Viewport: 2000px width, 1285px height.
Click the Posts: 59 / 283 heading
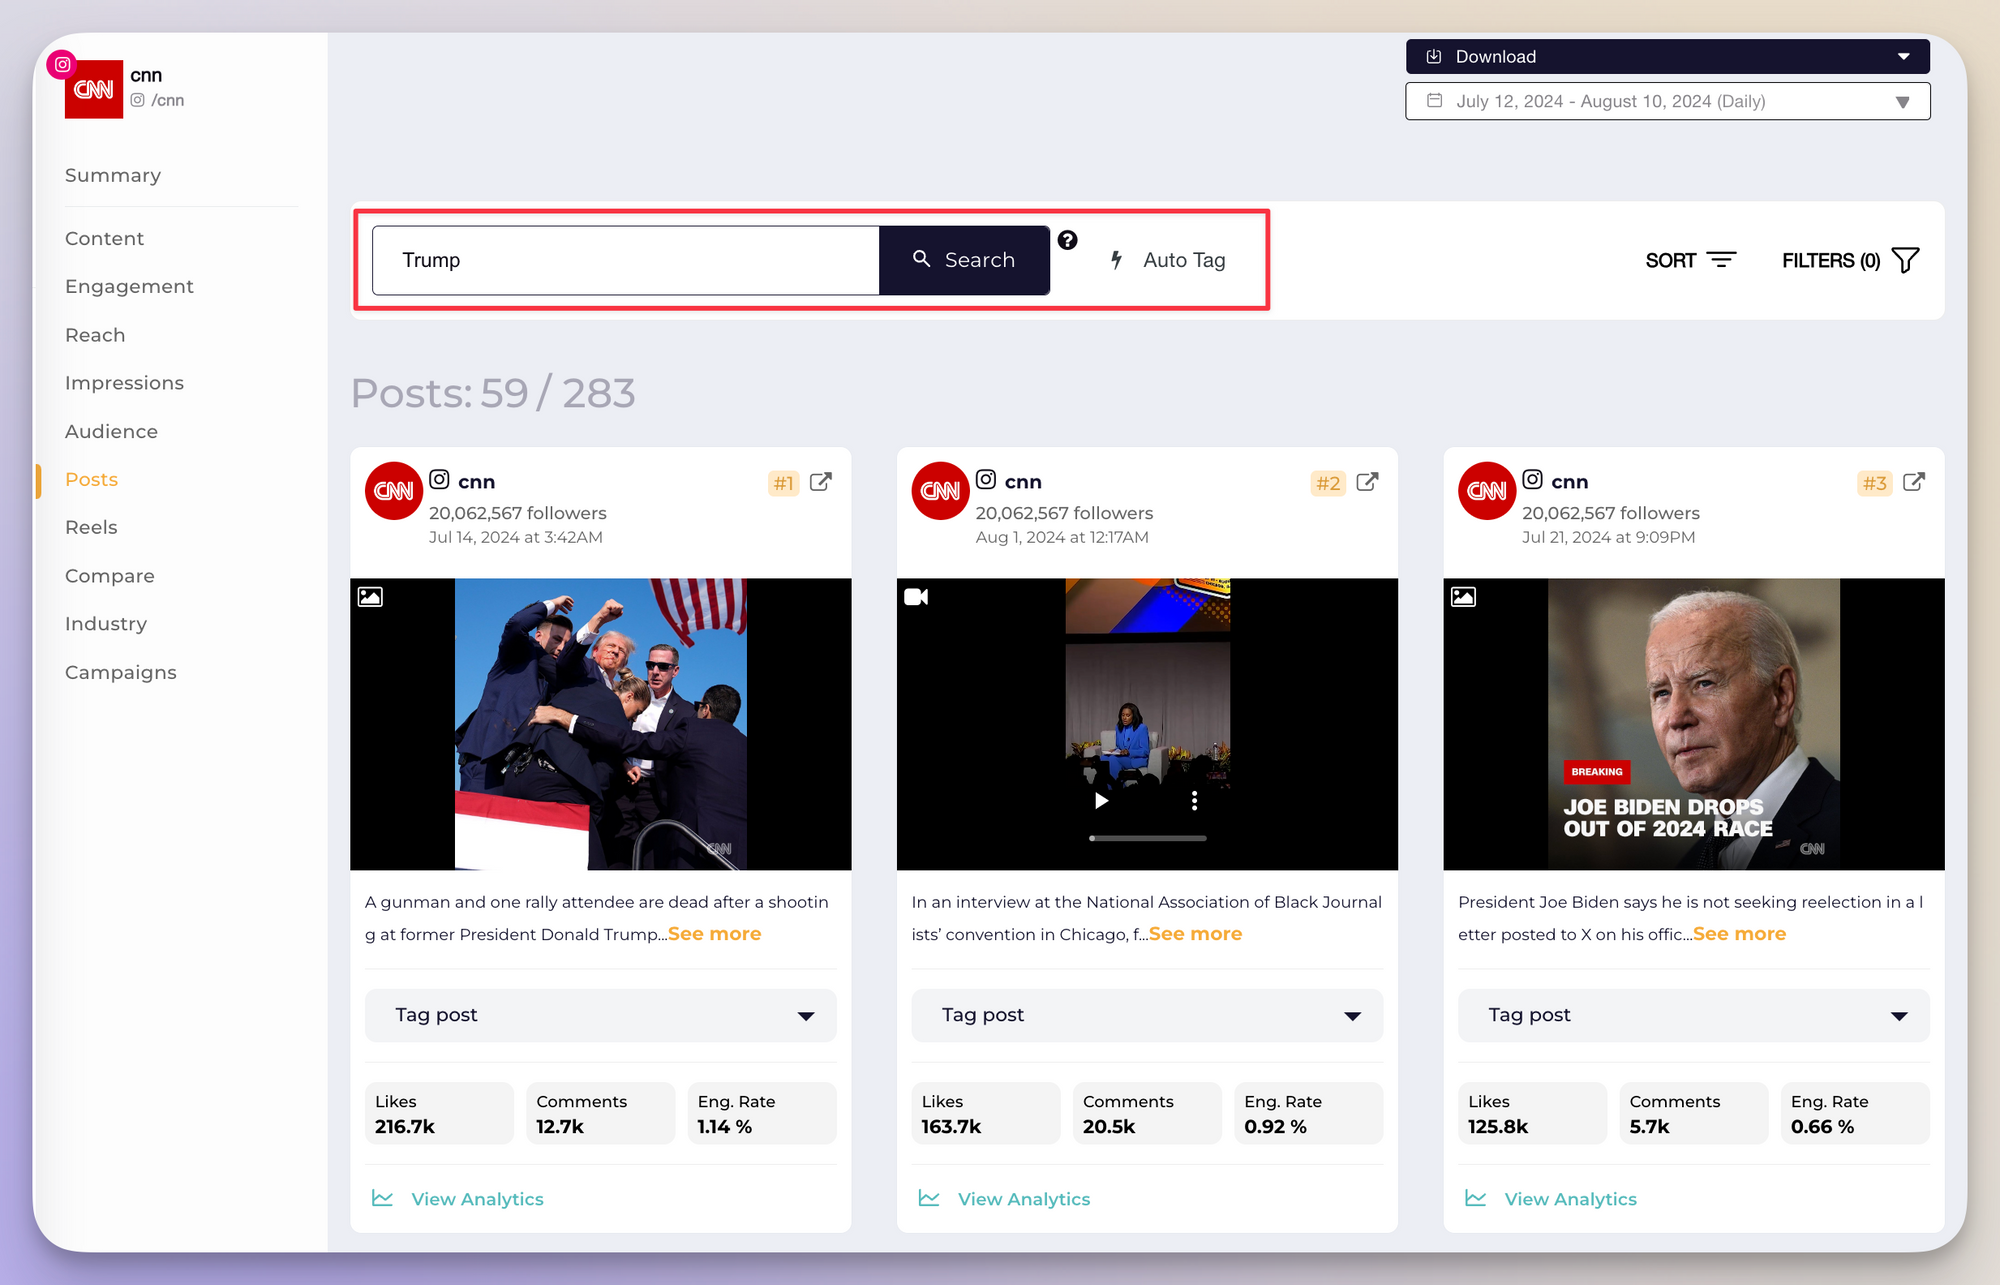pos(493,393)
